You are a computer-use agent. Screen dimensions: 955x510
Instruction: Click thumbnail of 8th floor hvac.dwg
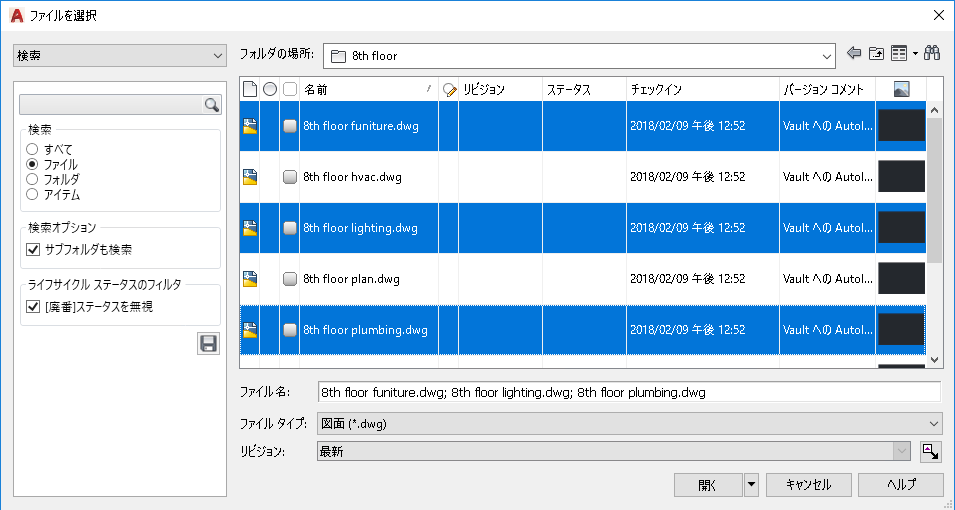pos(901,177)
